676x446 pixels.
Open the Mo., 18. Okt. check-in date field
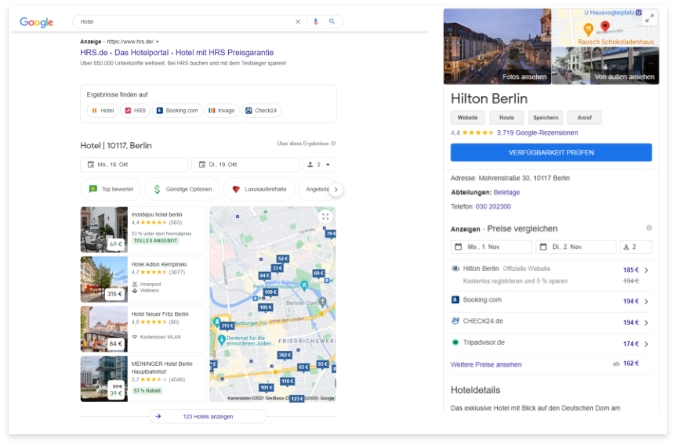[134, 165]
